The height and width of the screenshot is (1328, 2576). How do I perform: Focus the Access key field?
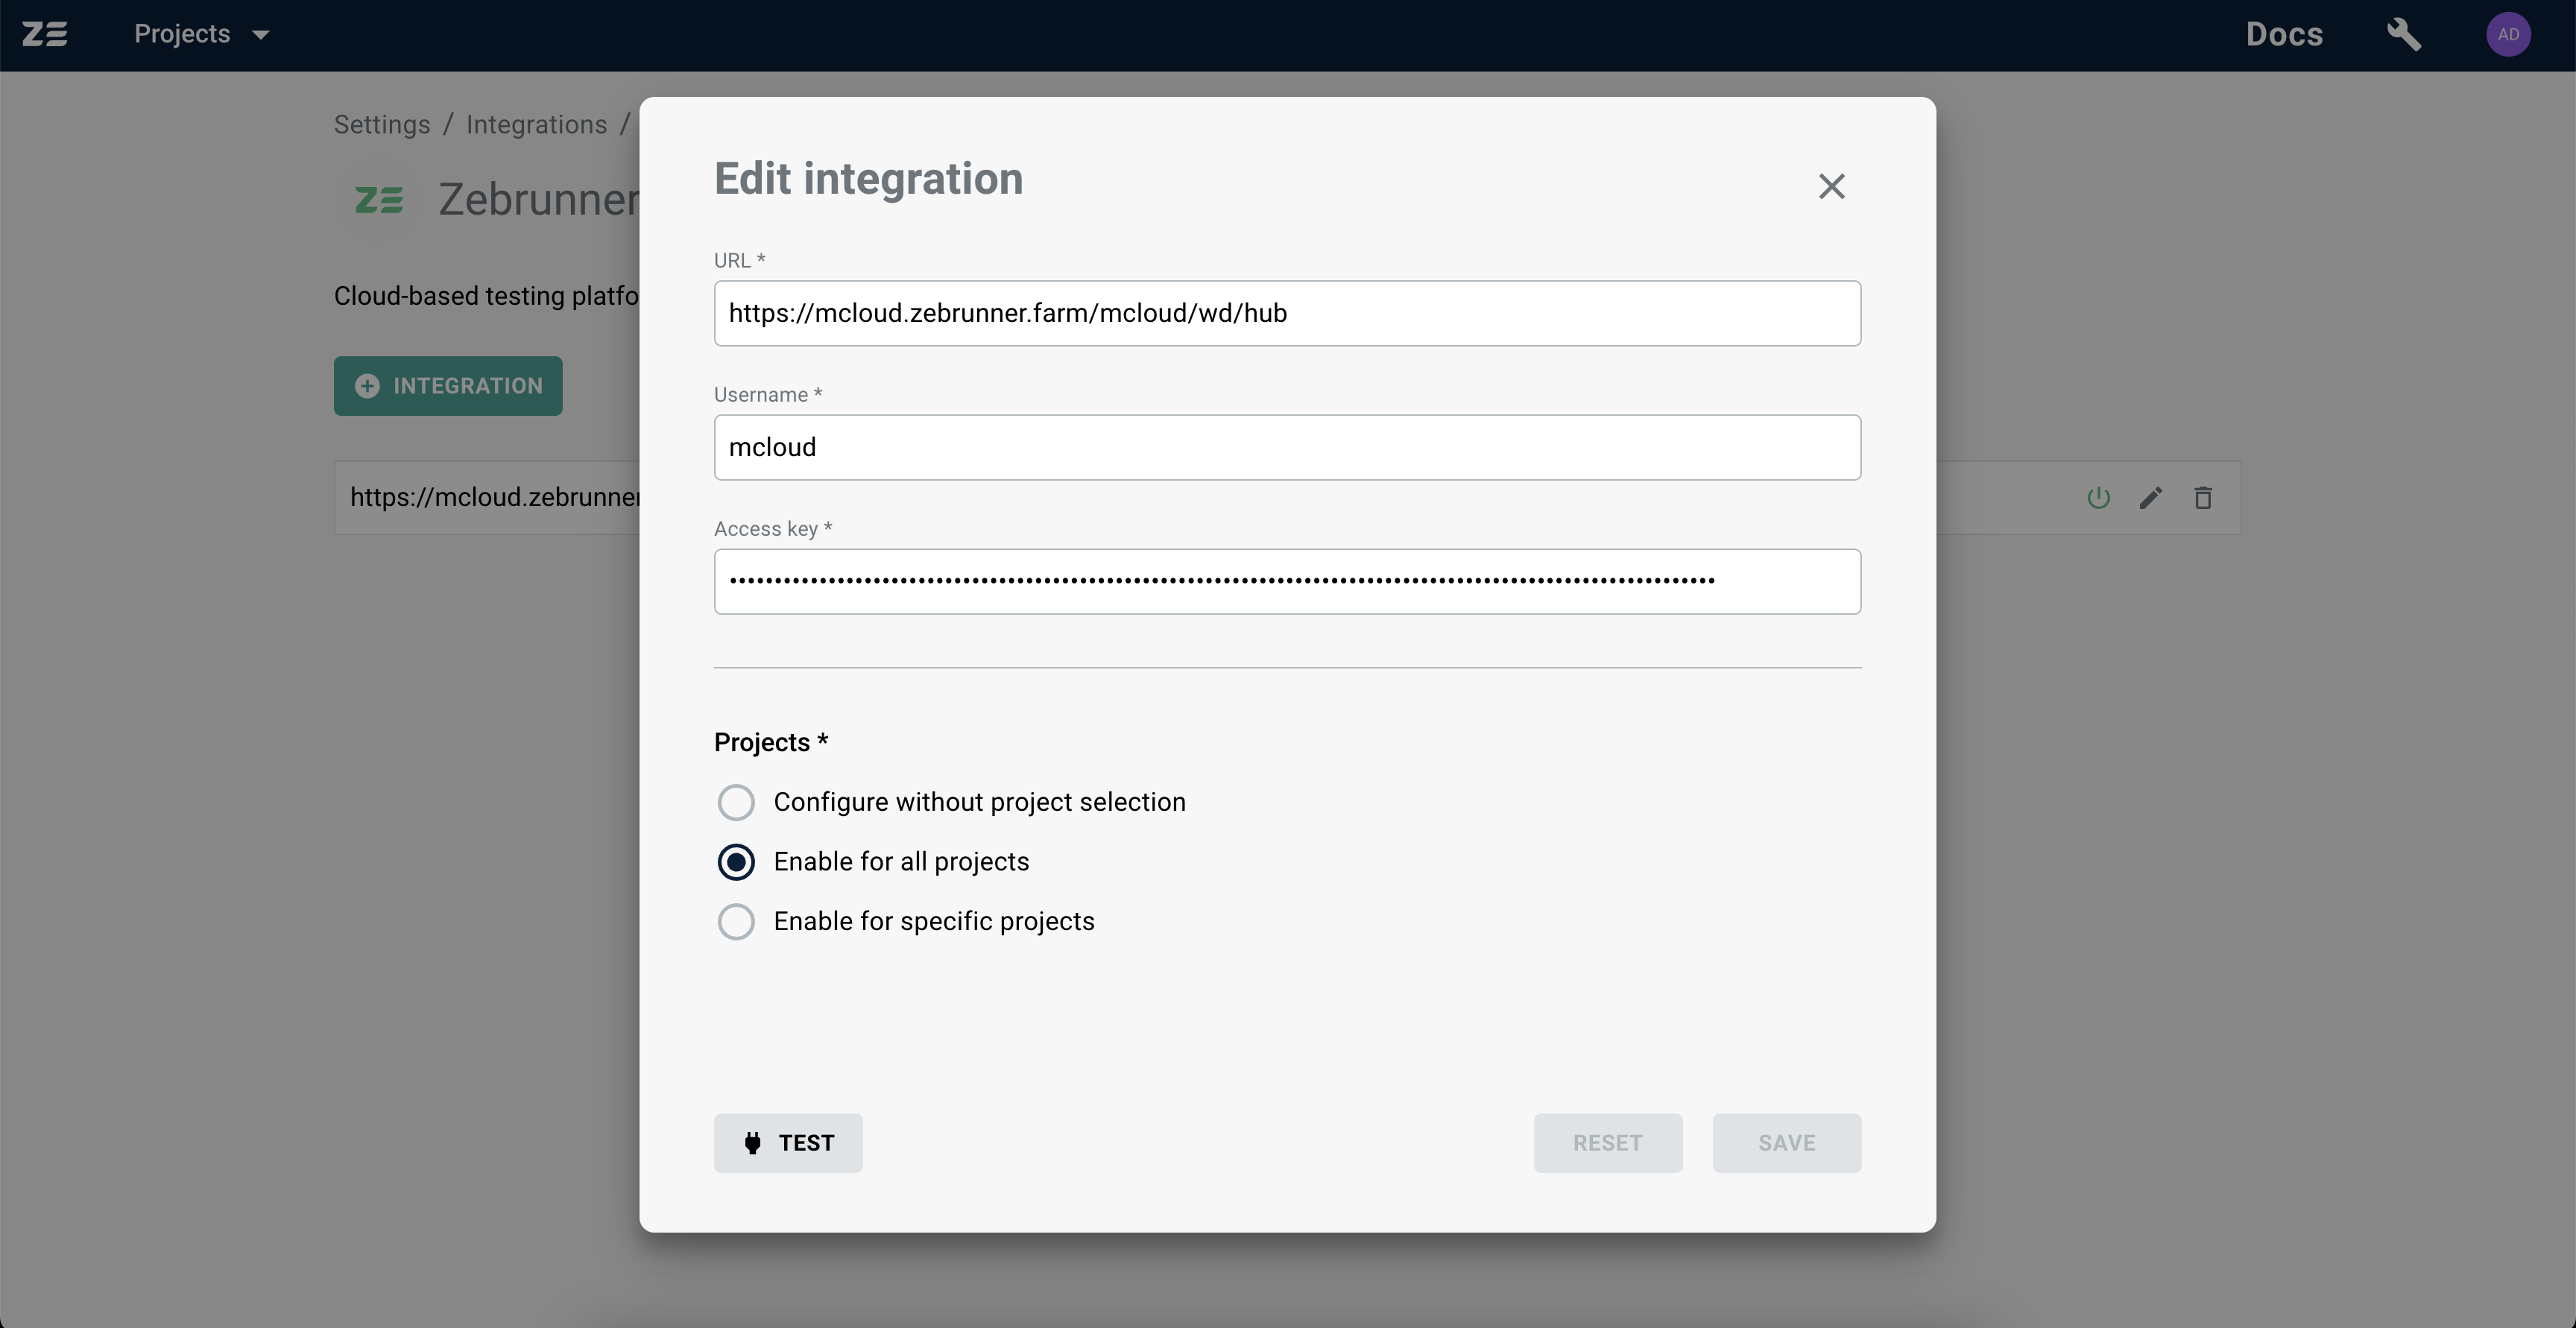tap(1287, 581)
